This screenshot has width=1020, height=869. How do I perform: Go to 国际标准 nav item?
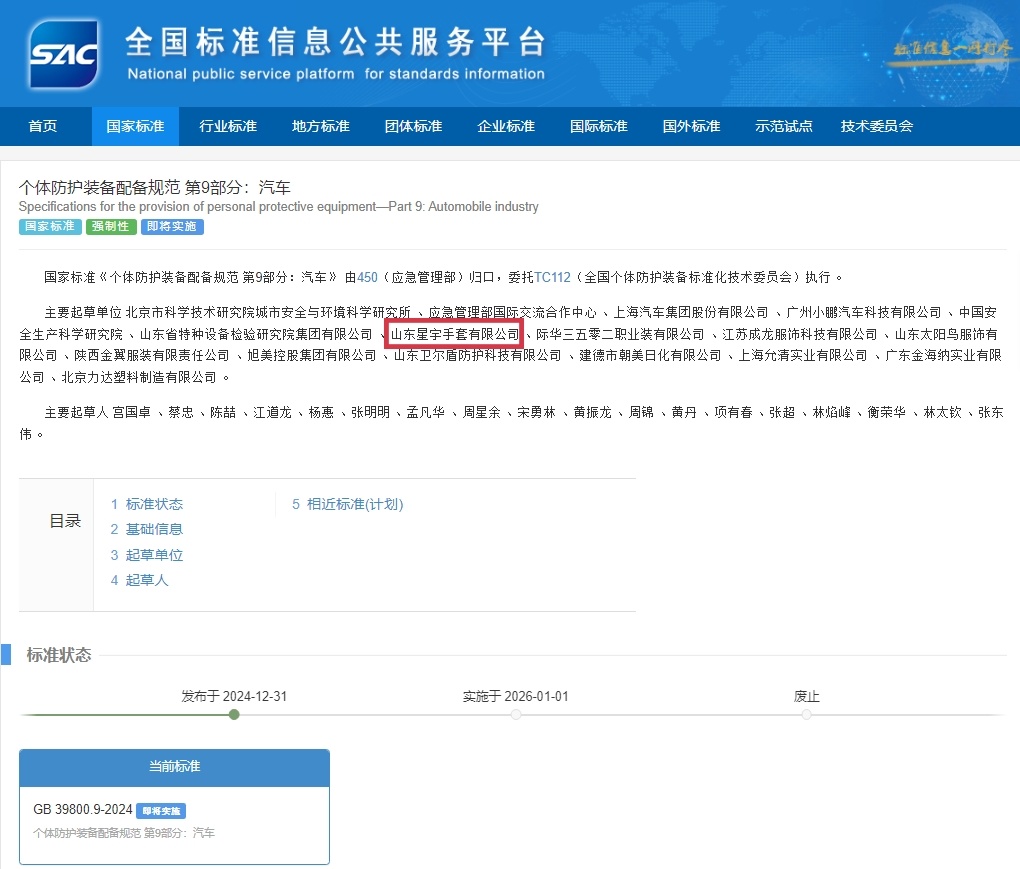[x=599, y=126]
